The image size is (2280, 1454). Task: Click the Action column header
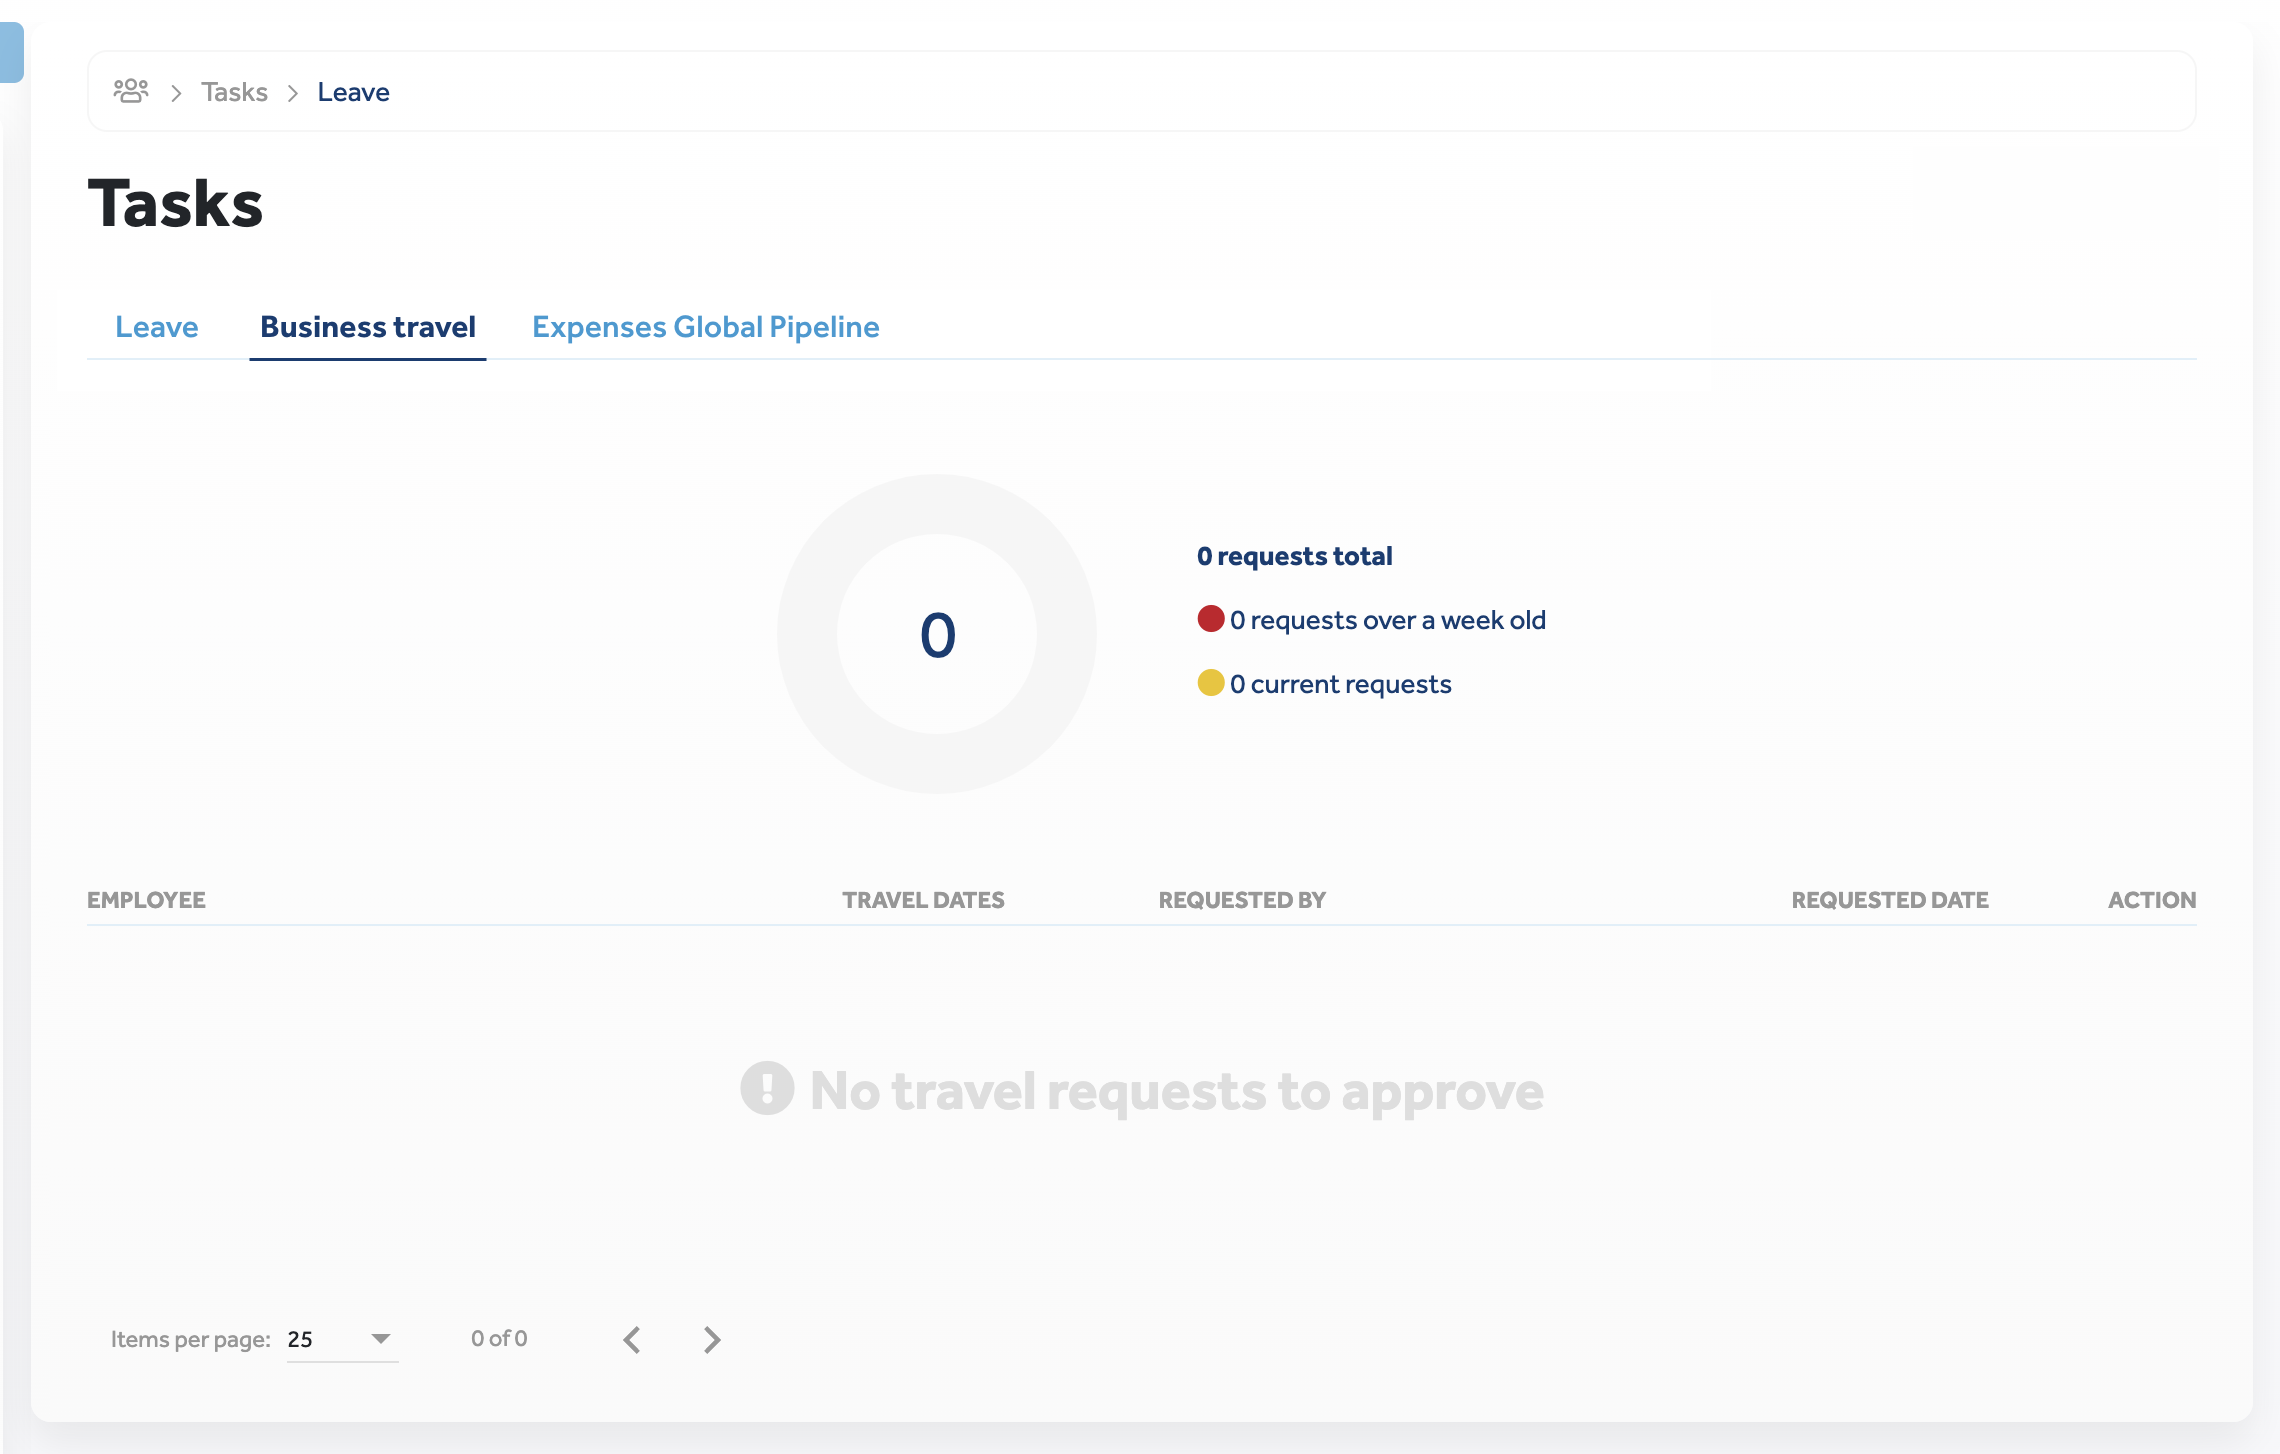pos(2151,900)
